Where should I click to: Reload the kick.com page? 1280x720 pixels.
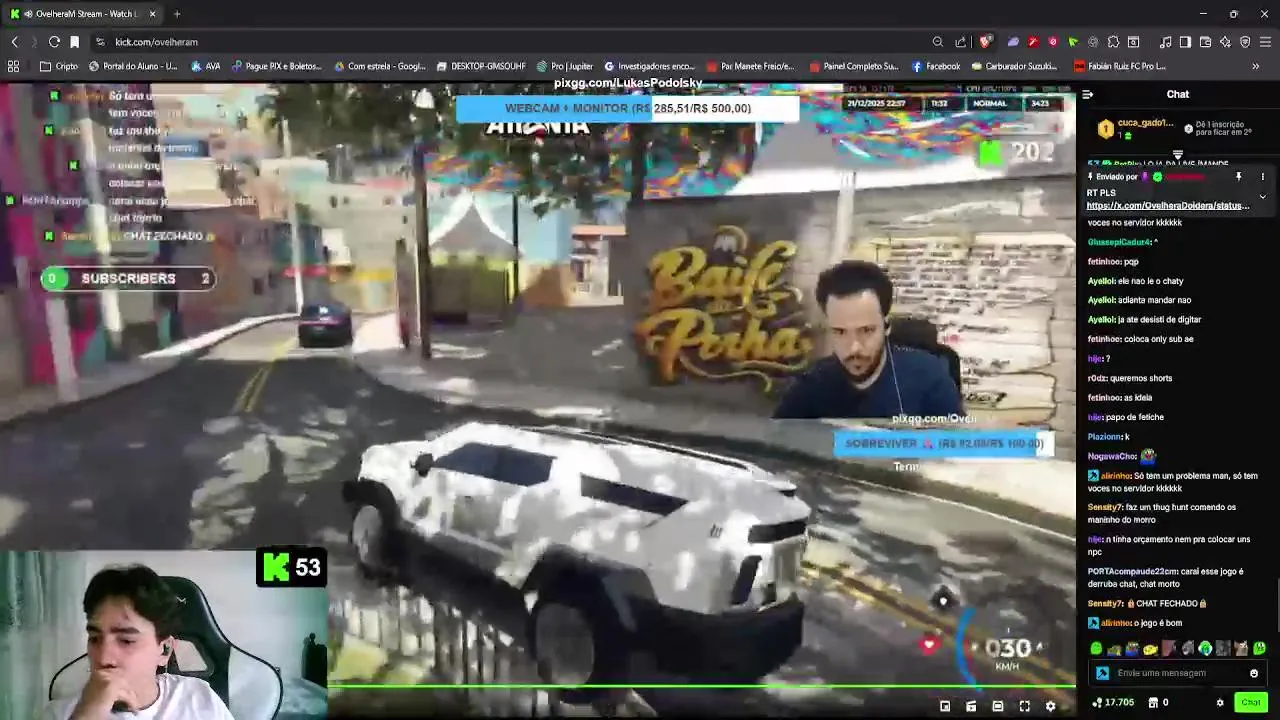[54, 42]
